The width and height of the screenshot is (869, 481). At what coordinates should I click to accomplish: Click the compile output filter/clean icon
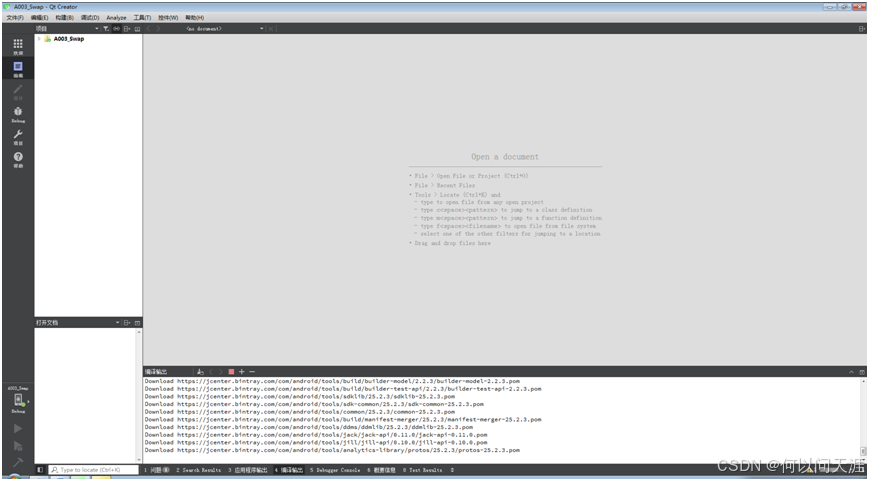point(201,371)
